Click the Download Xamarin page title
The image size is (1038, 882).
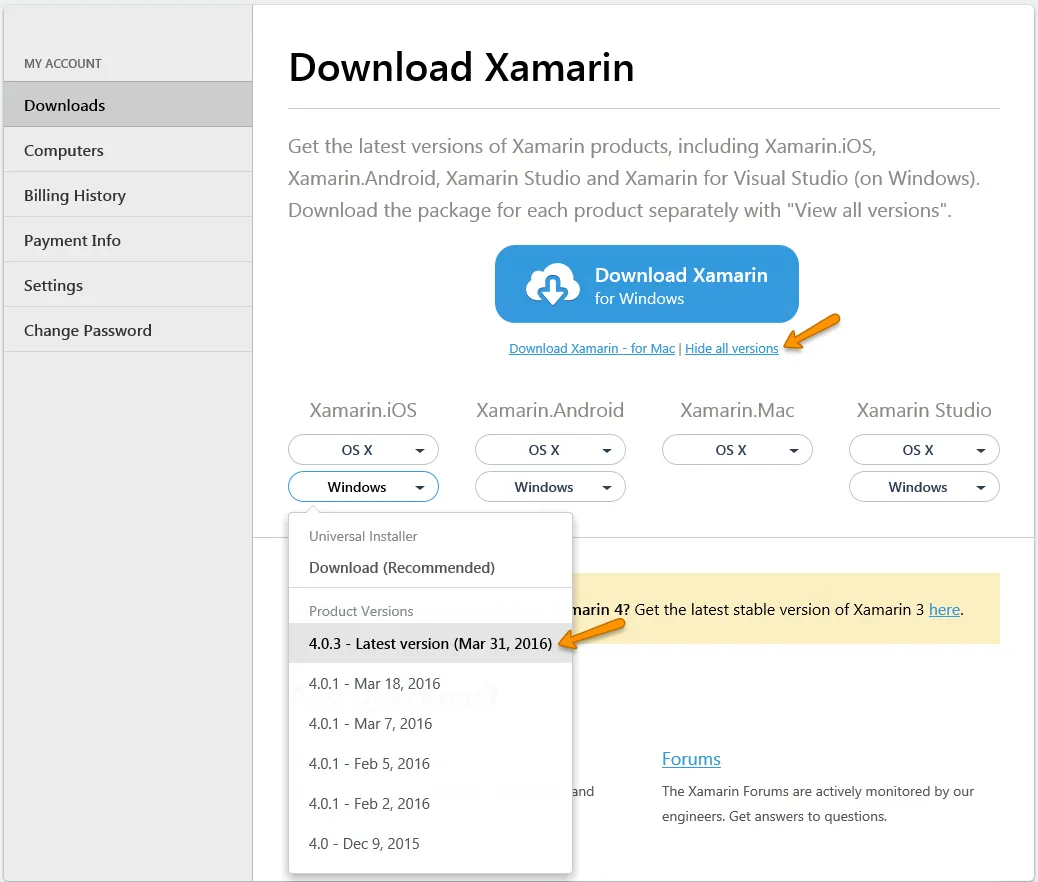pos(461,68)
